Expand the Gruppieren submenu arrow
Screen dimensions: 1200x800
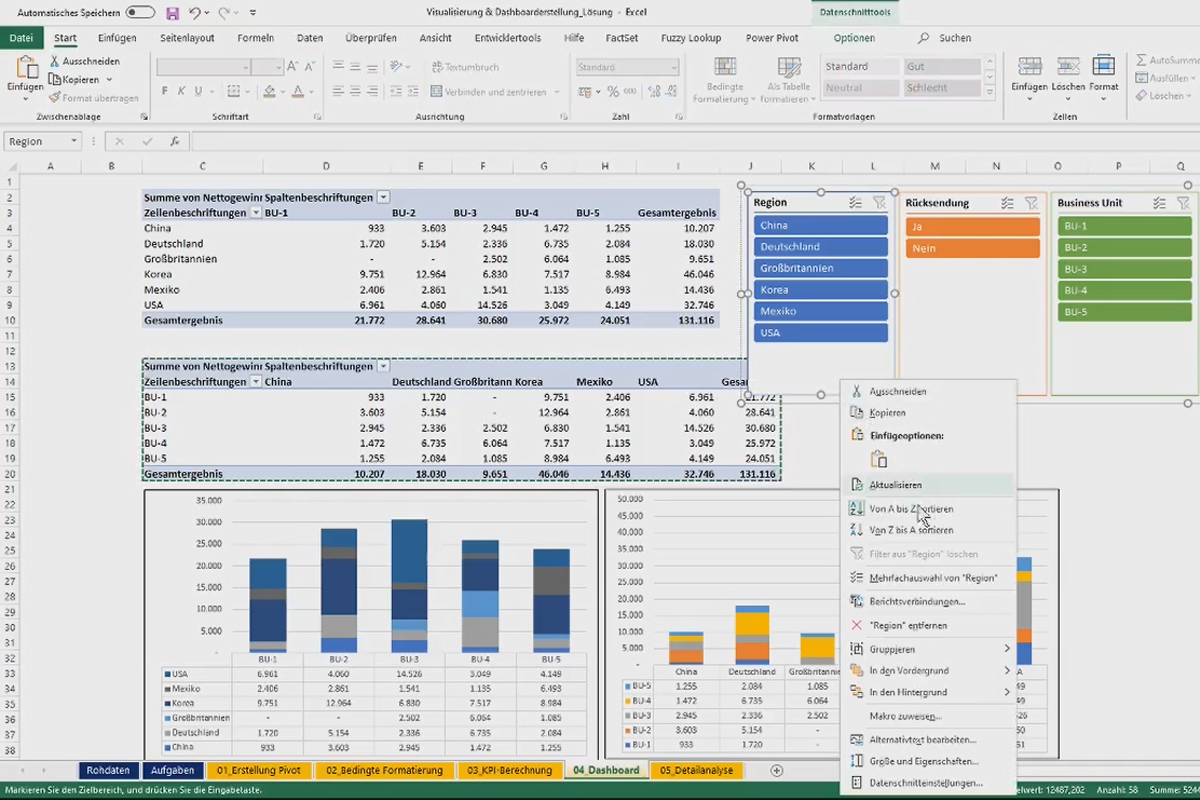coord(1007,649)
